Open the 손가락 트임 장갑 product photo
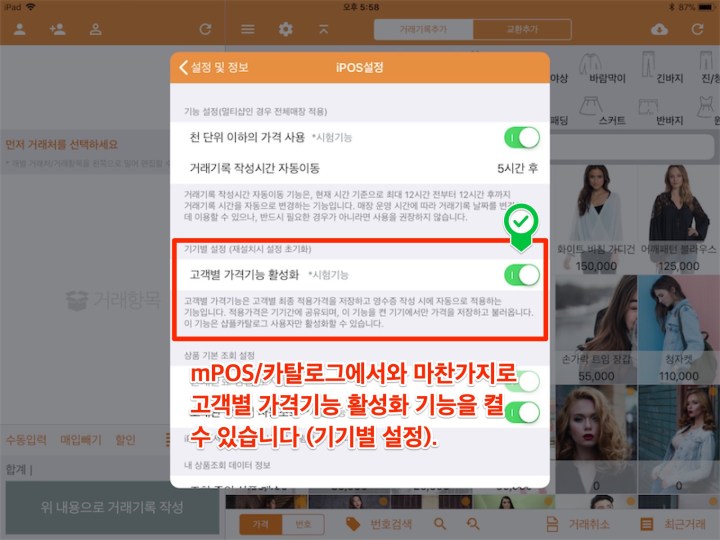This screenshot has height=540, width=720. (x=596, y=314)
